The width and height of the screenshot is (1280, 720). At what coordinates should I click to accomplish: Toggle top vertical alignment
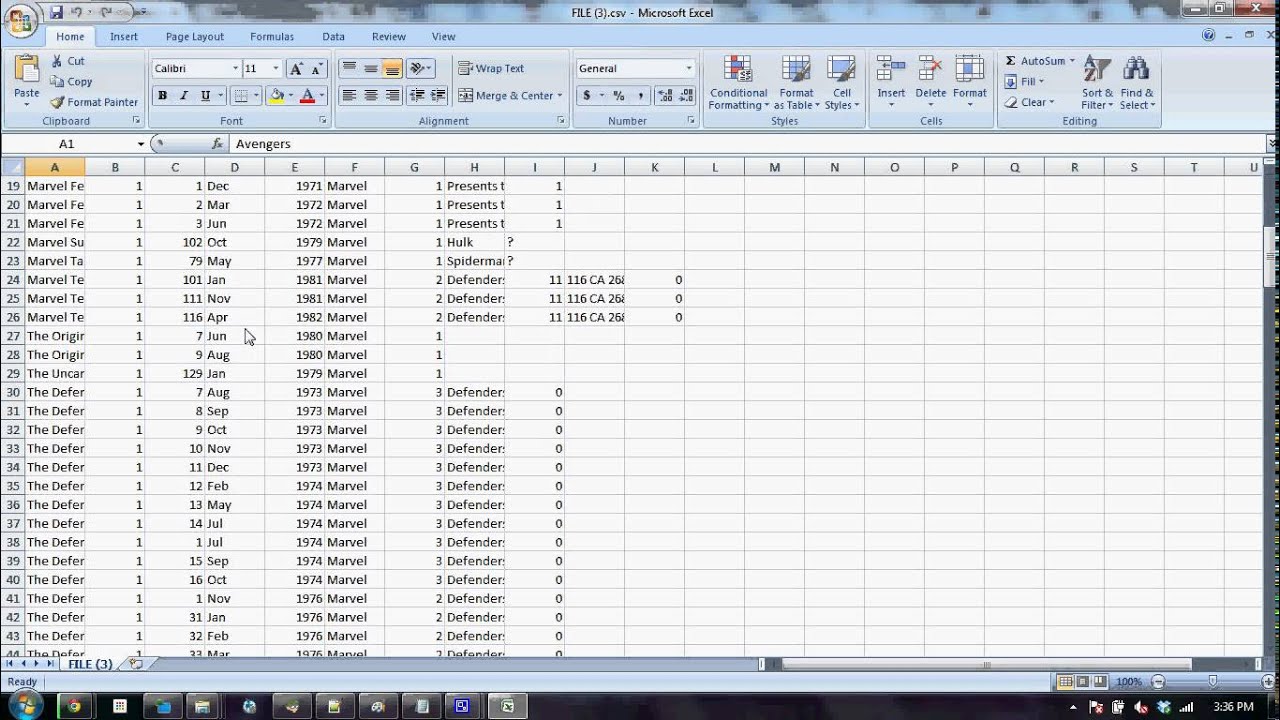tap(349, 69)
